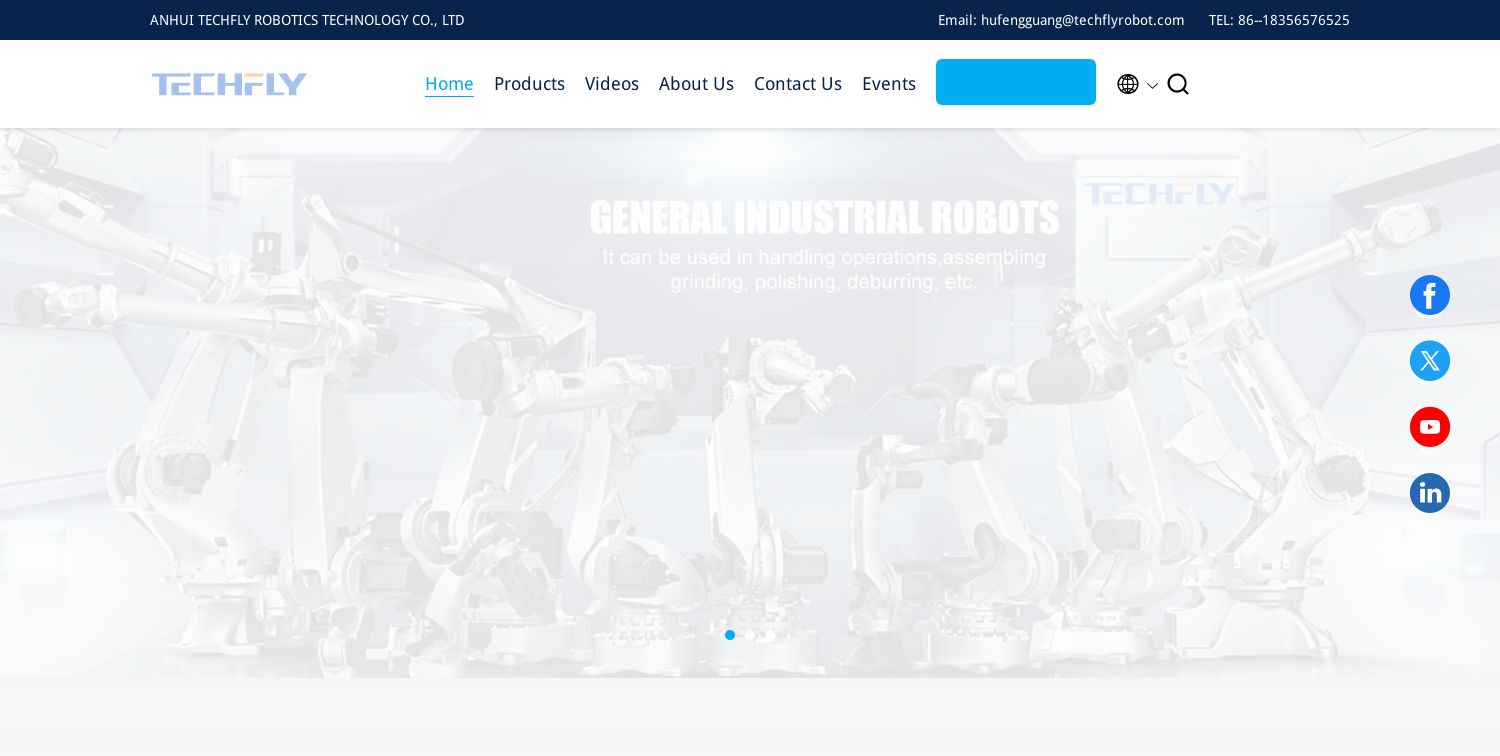The image size is (1500, 756).
Task: Open the Facebook page icon
Action: (x=1430, y=295)
